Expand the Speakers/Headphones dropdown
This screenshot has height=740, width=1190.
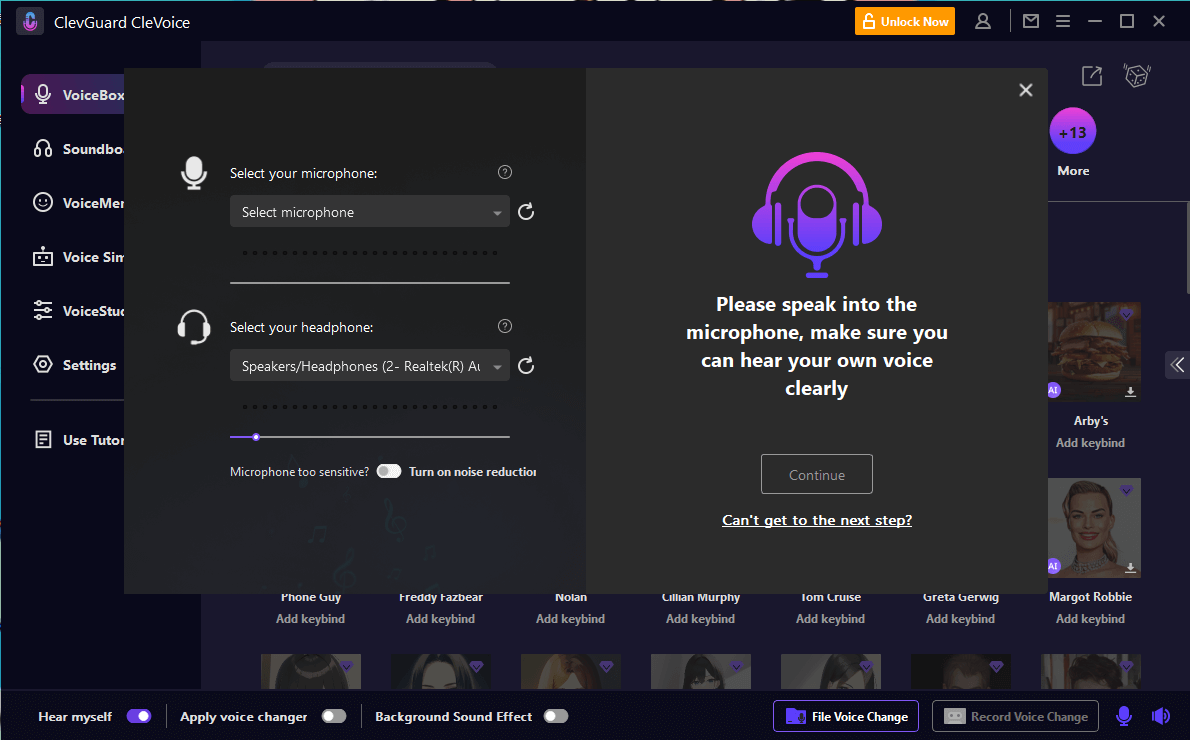click(370, 366)
